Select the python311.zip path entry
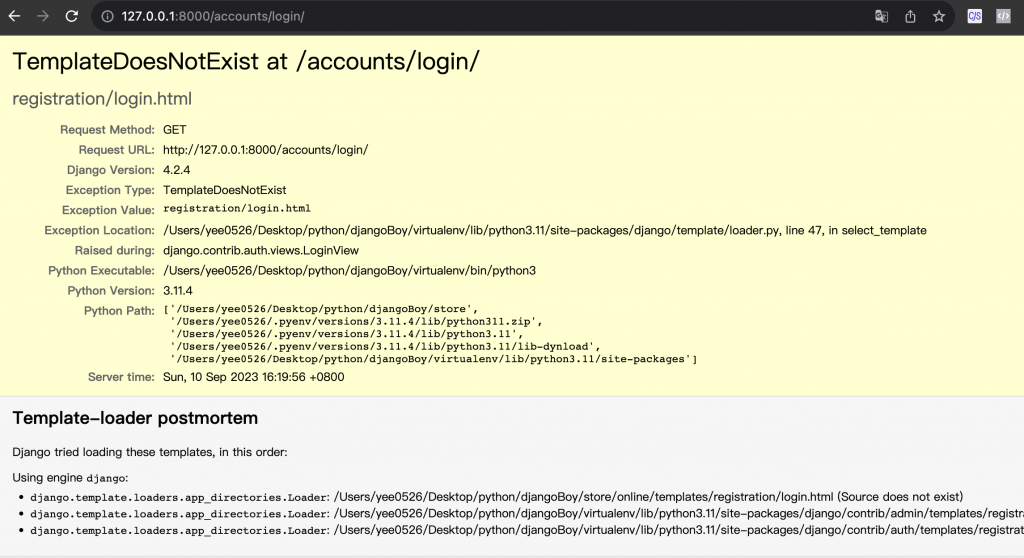This screenshot has height=558, width=1024. tap(357, 321)
